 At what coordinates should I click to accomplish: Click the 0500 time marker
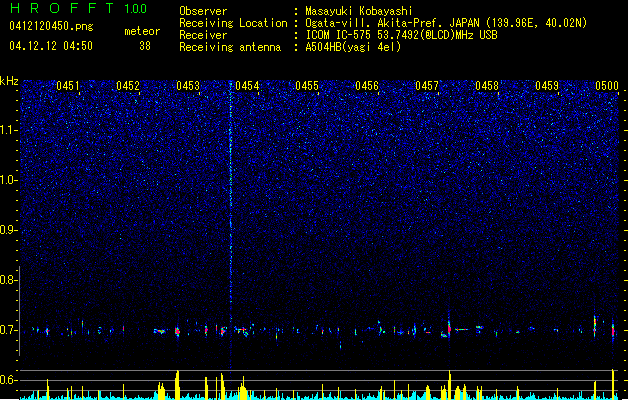click(607, 86)
